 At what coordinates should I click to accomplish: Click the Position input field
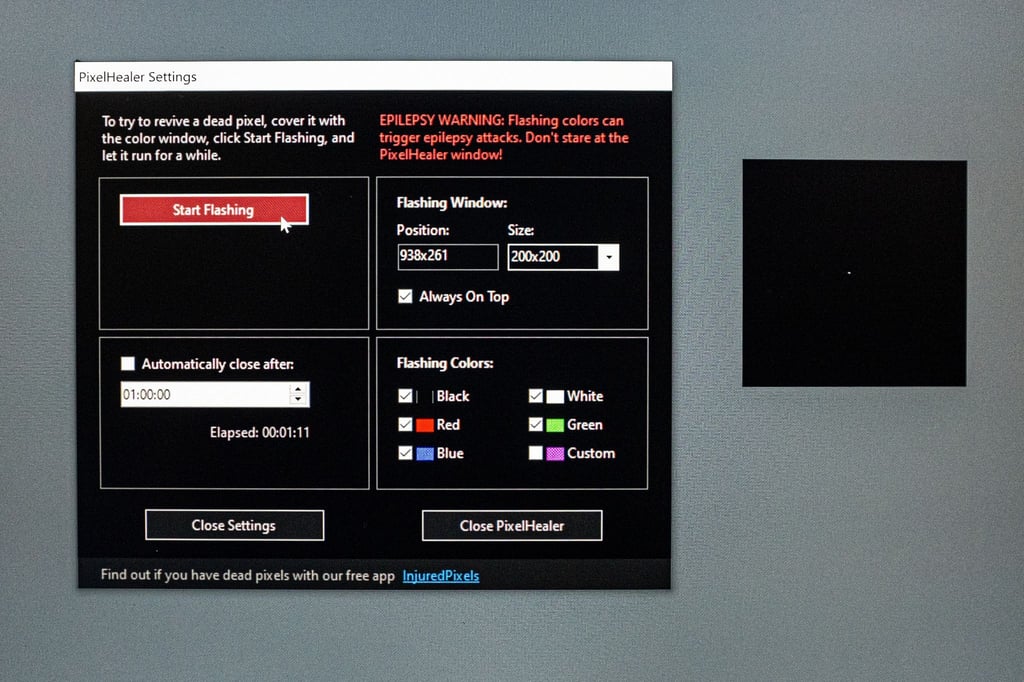[x=448, y=256]
